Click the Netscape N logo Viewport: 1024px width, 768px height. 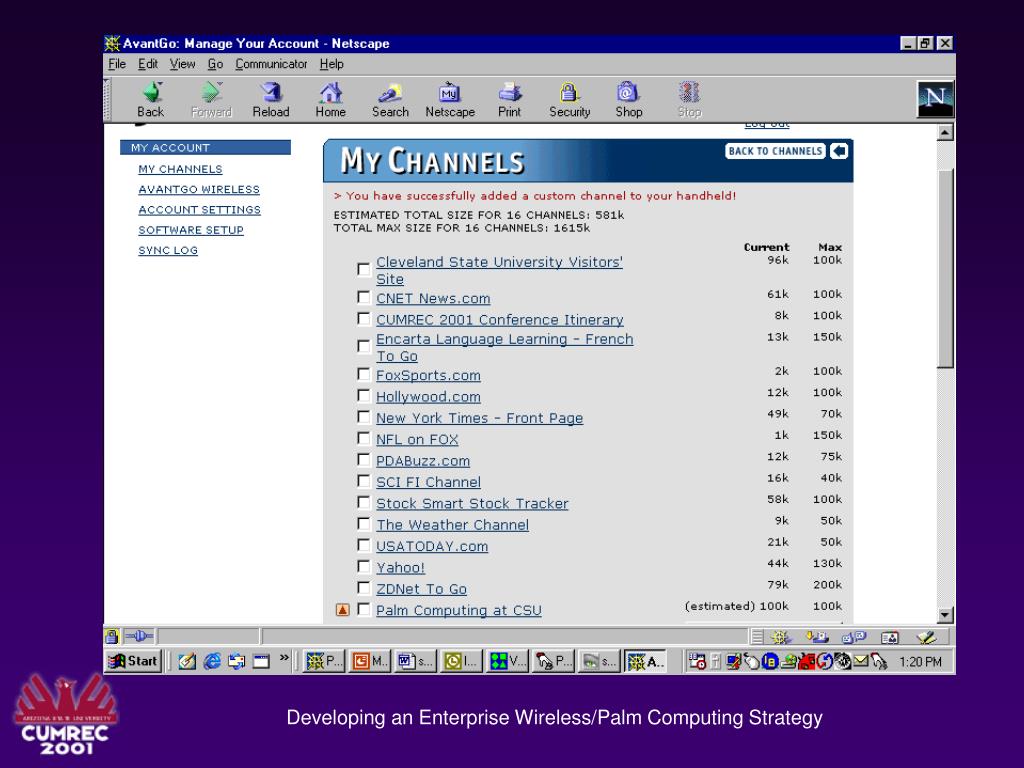935,99
